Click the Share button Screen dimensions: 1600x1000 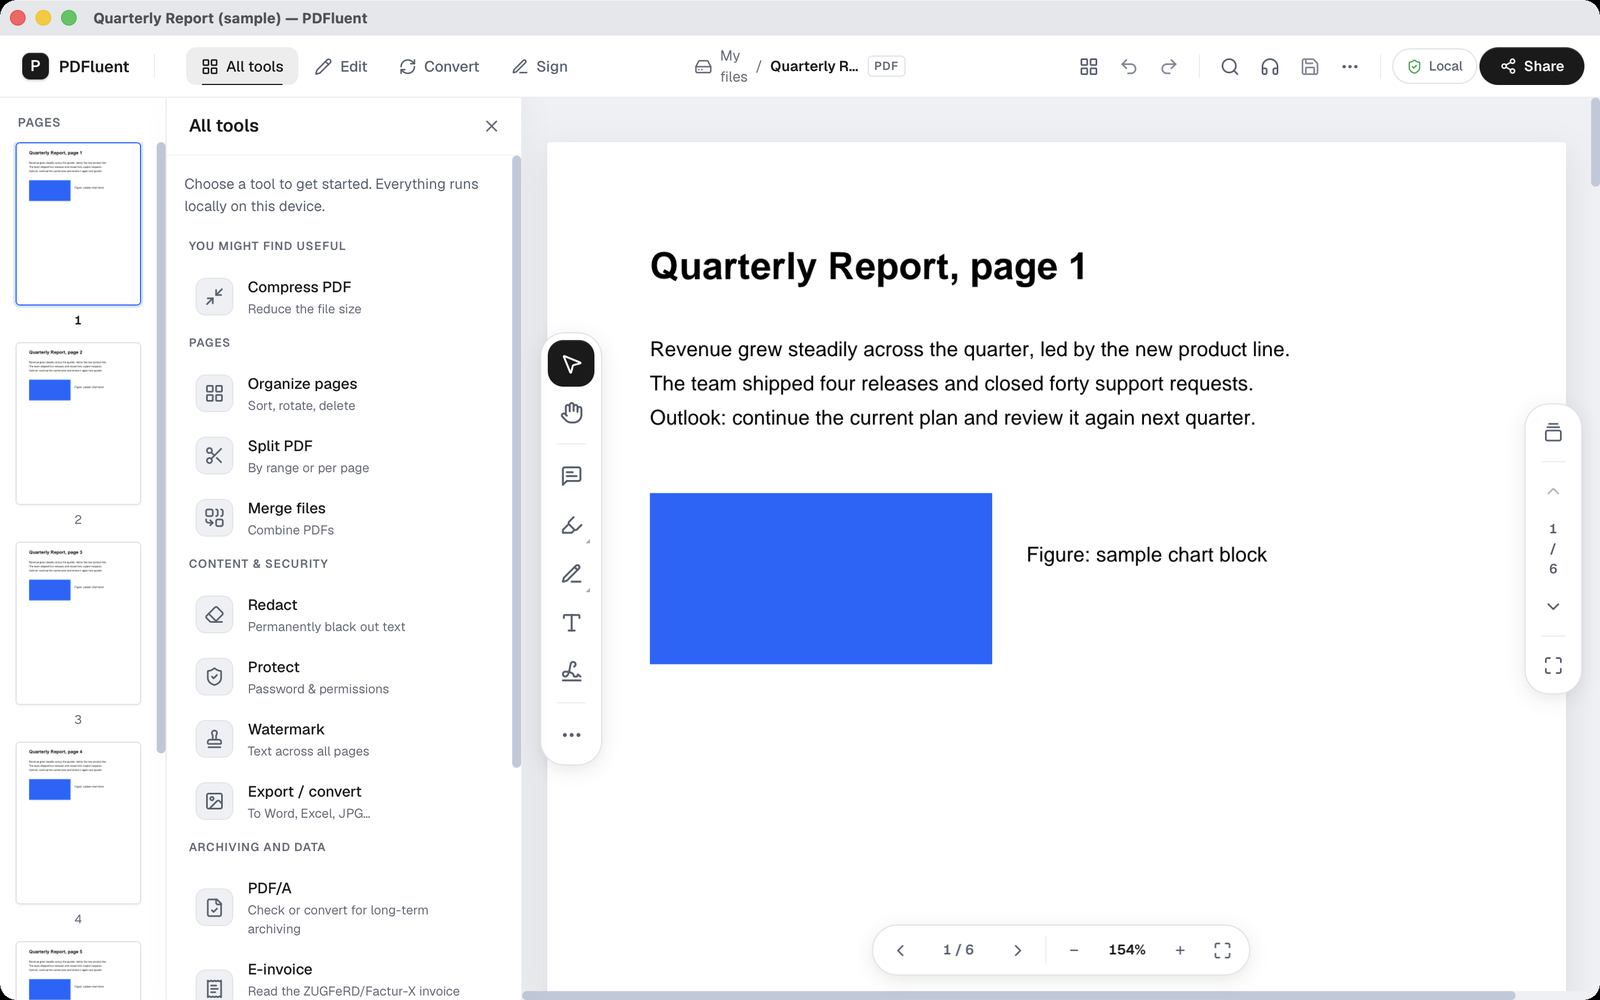click(x=1531, y=66)
